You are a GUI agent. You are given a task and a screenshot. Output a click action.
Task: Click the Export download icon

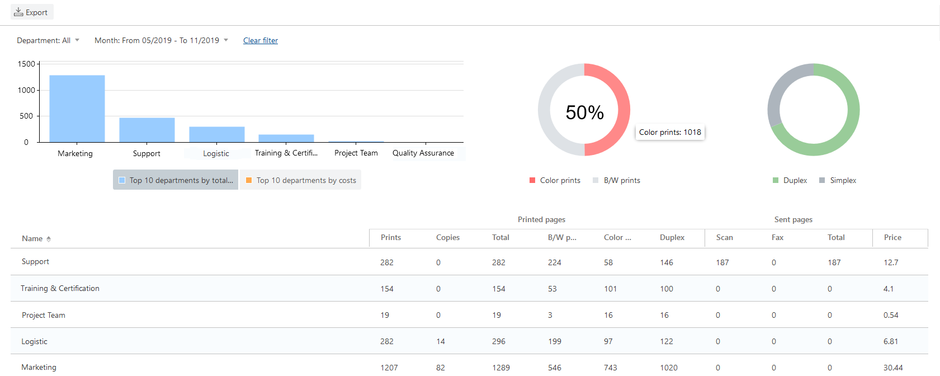tap(19, 11)
